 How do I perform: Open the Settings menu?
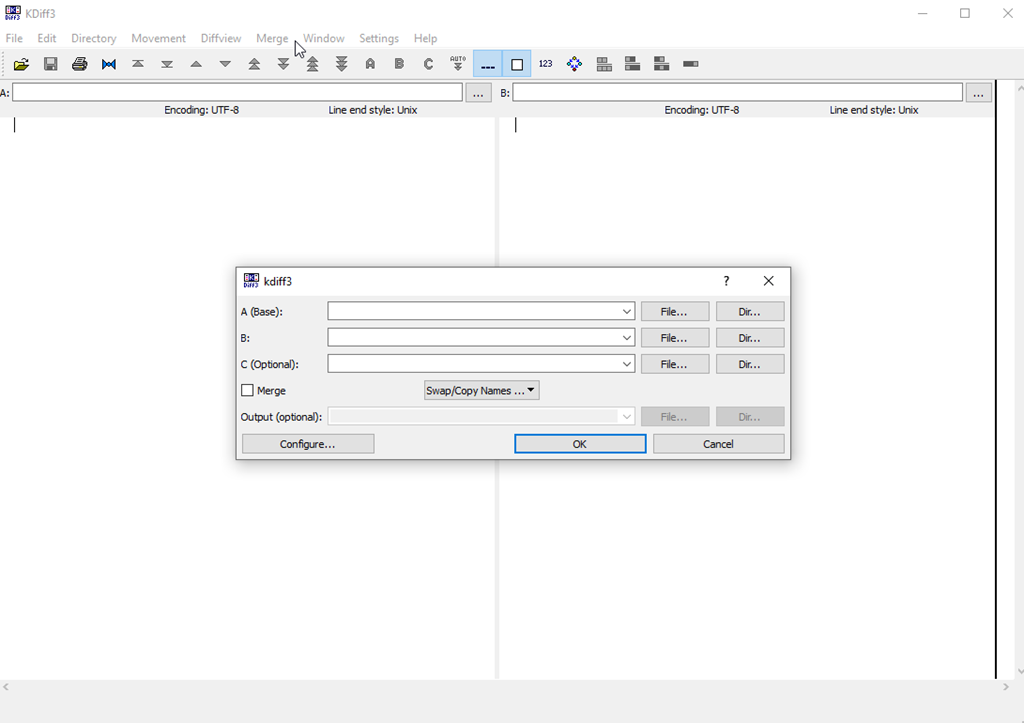point(378,38)
